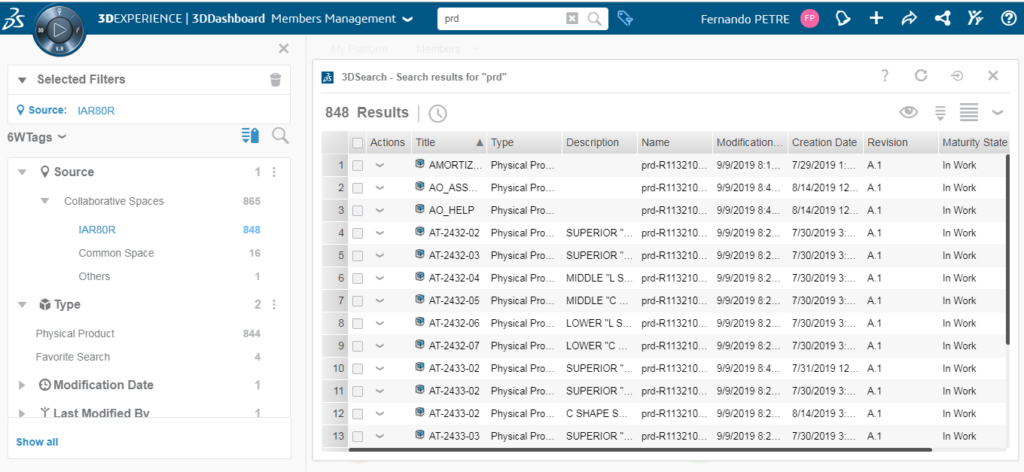Open the social network nodes icon

pos(942,19)
